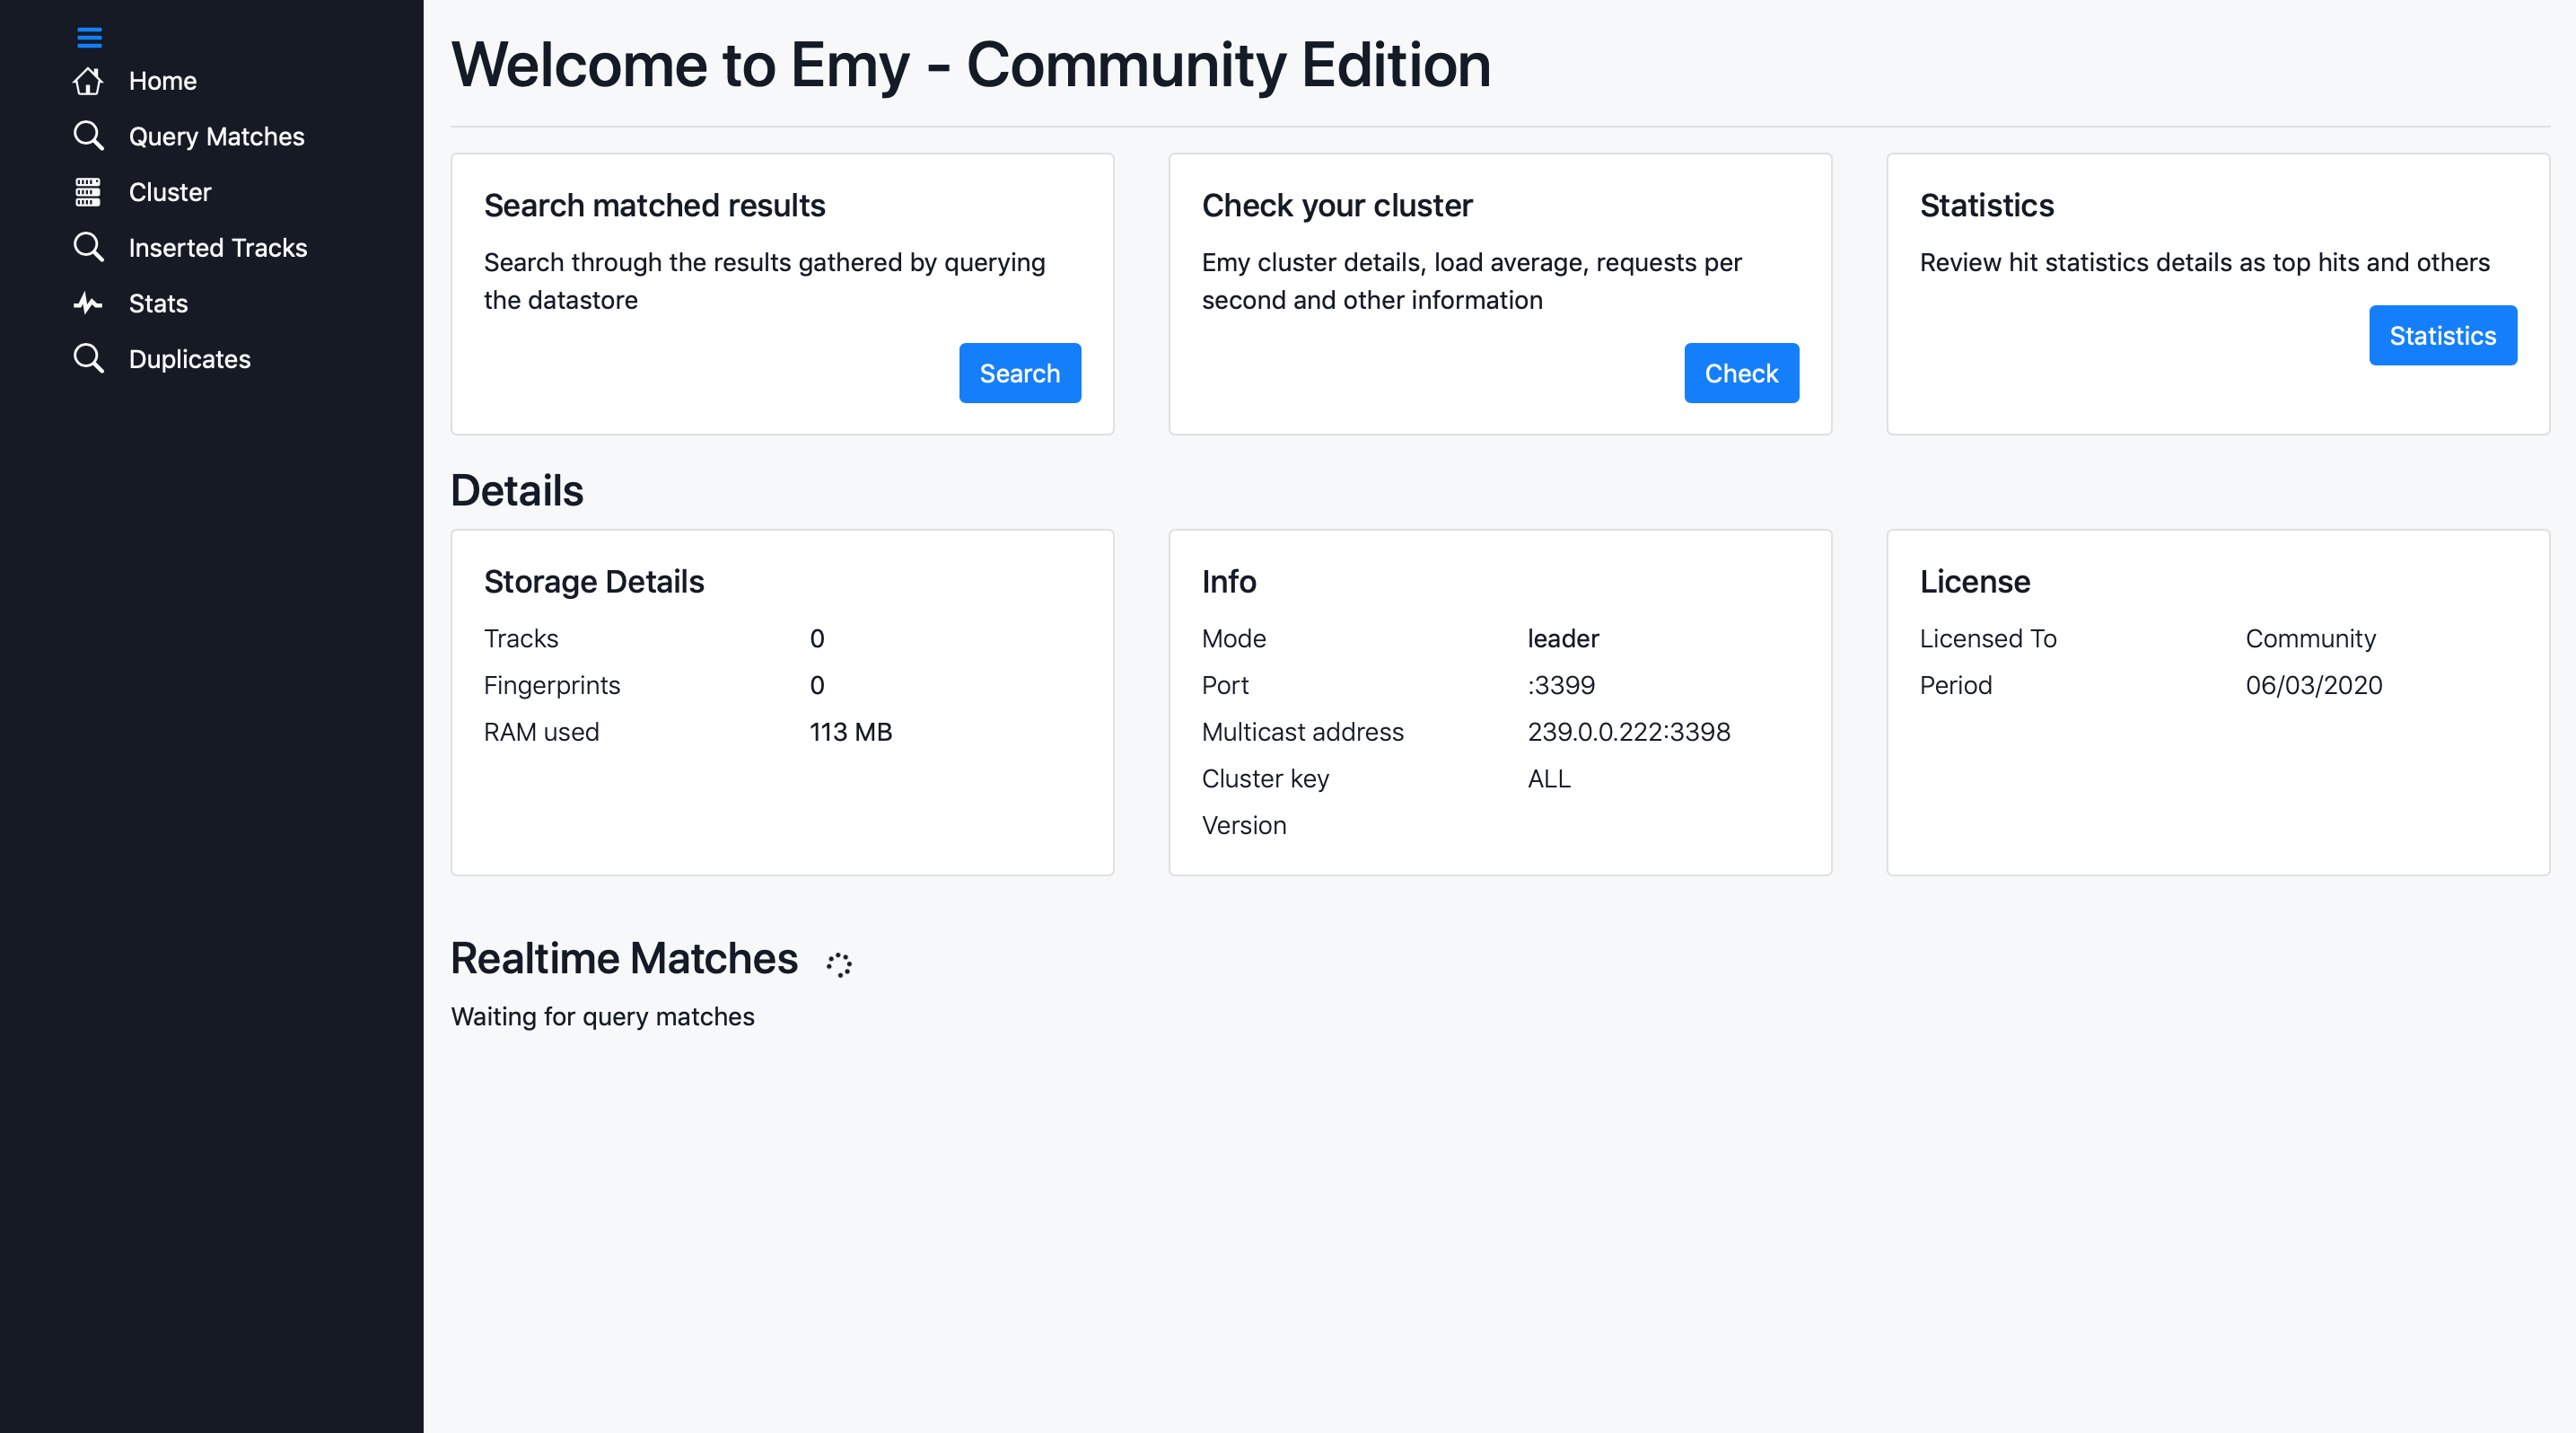Open the Inserted Tracks page
Screen dimensions: 2576x1433
217,247
